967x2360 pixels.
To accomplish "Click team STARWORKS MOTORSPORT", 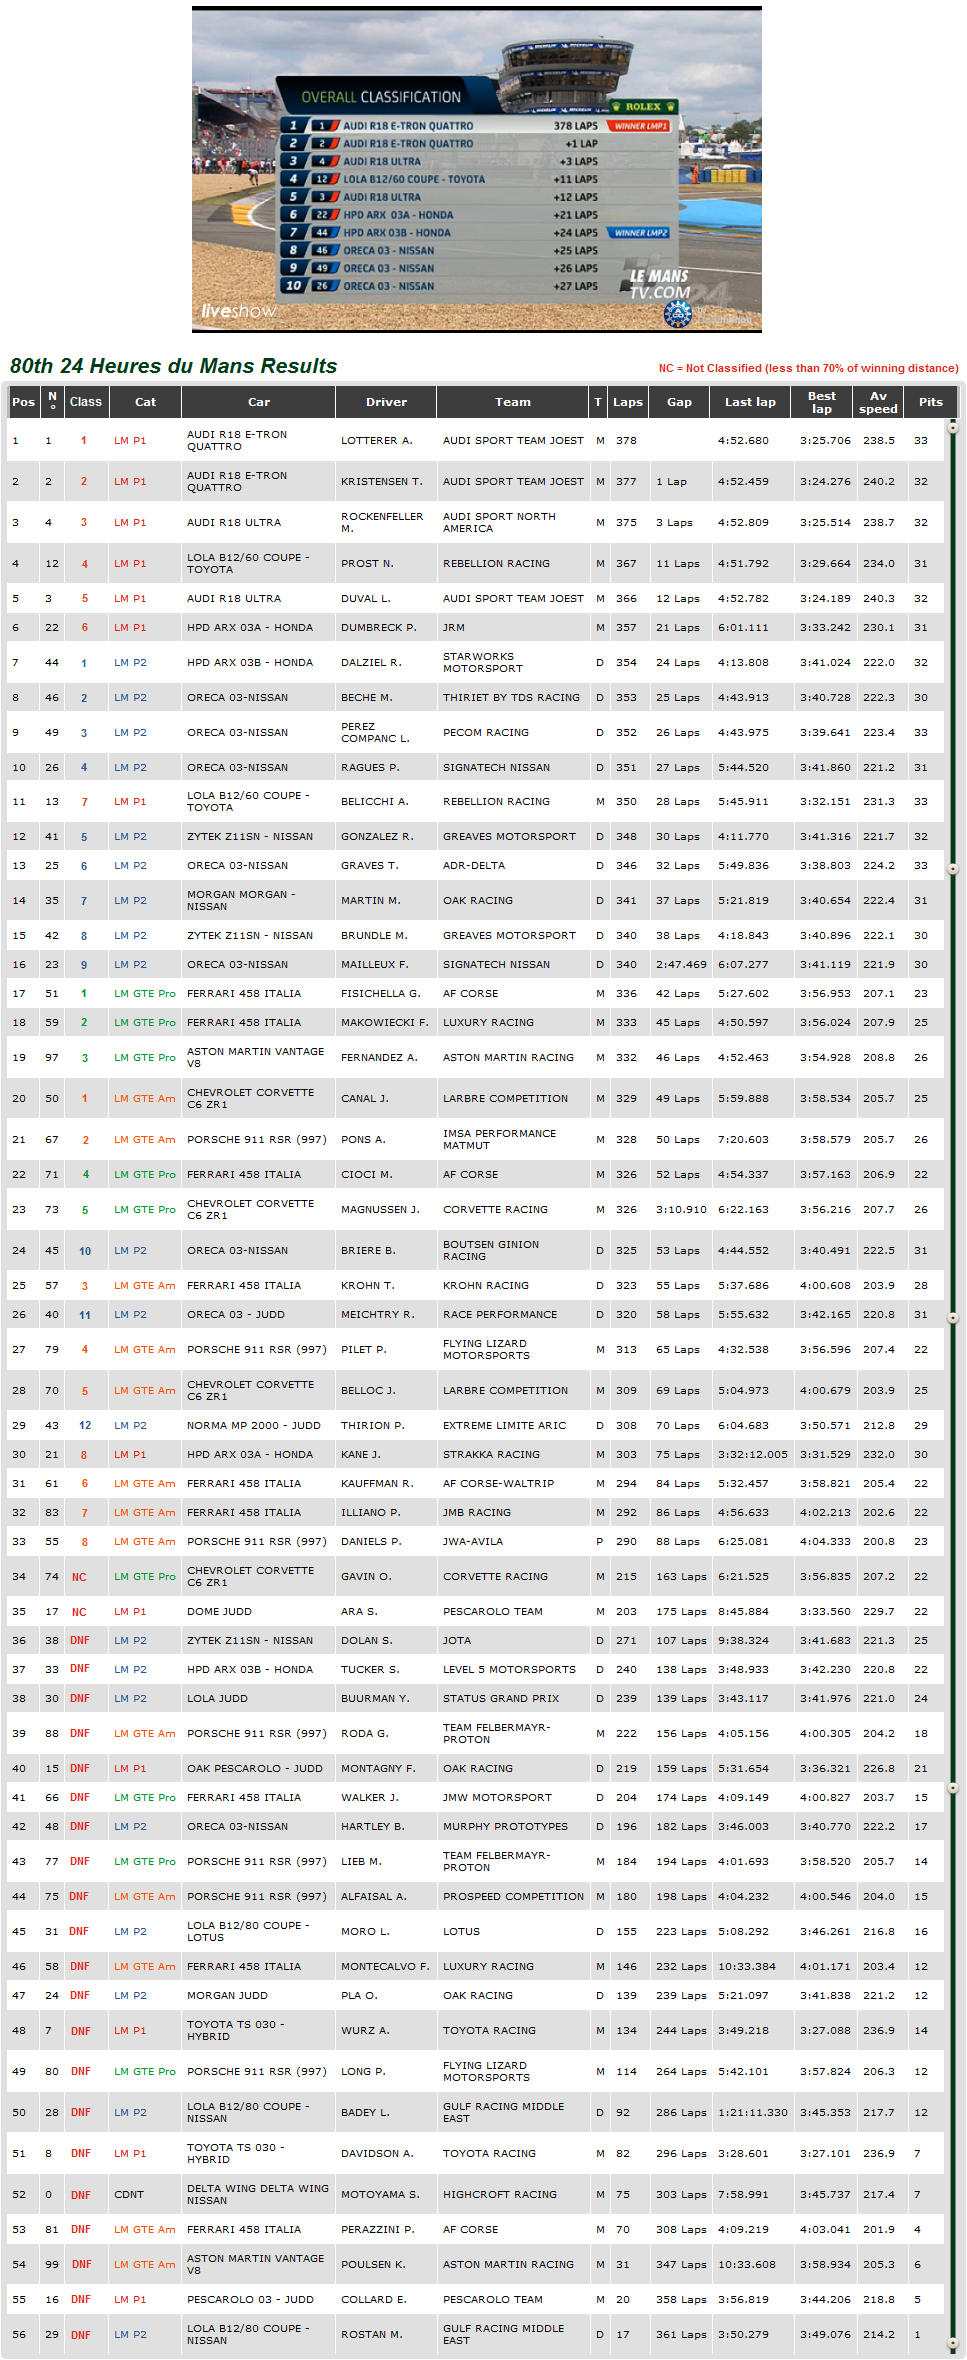I will coord(483,662).
